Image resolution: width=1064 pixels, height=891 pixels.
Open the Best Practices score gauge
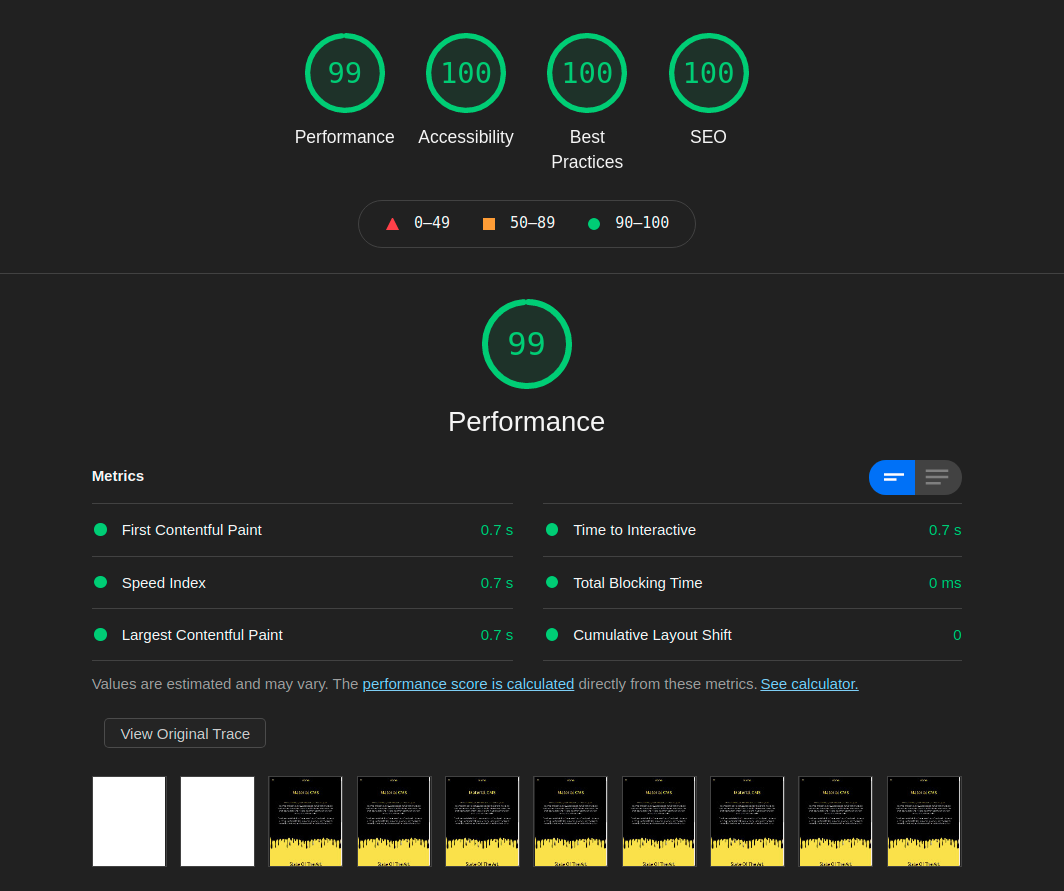click(587, 73)
